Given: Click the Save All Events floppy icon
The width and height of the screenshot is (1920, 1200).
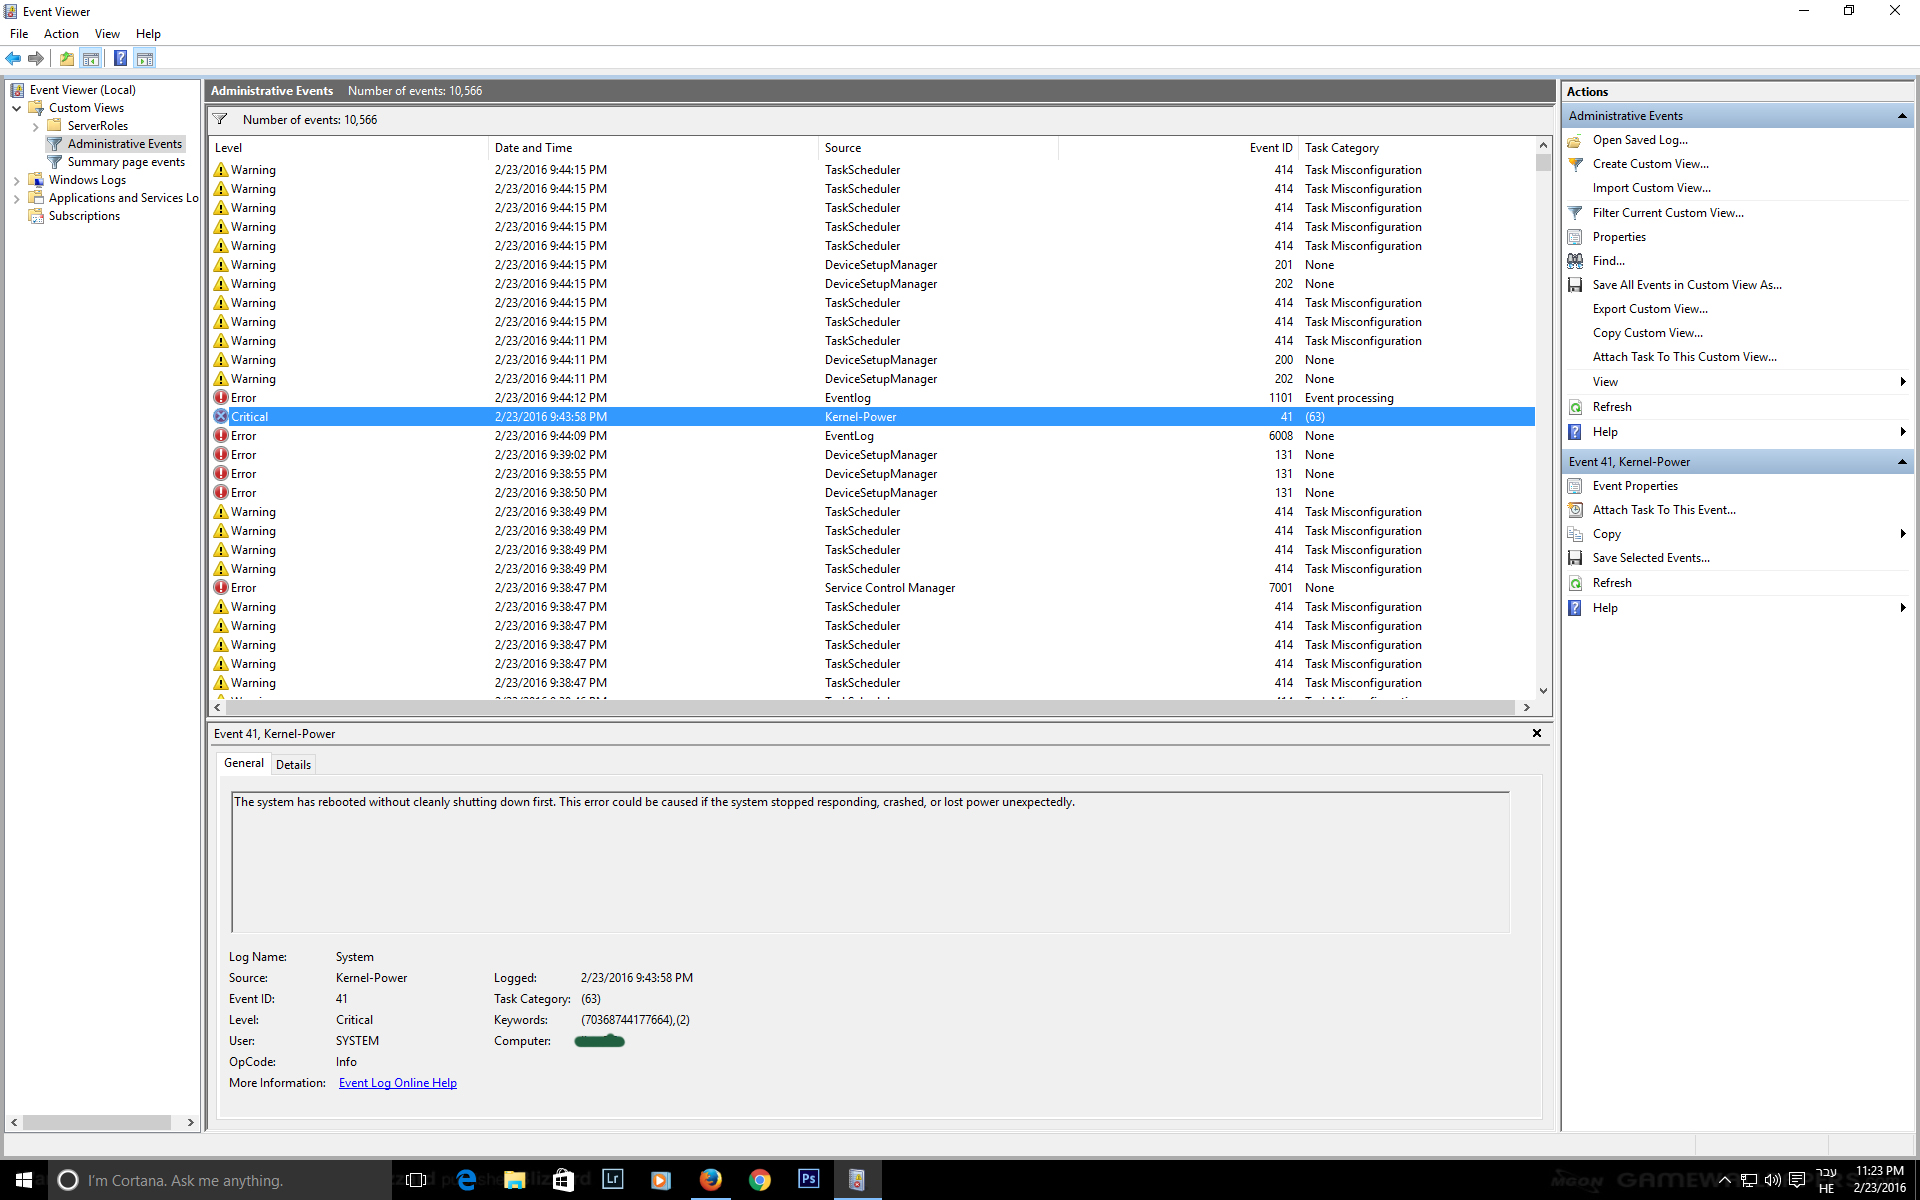Looking at the screenshot, I should coord(1575,285).
